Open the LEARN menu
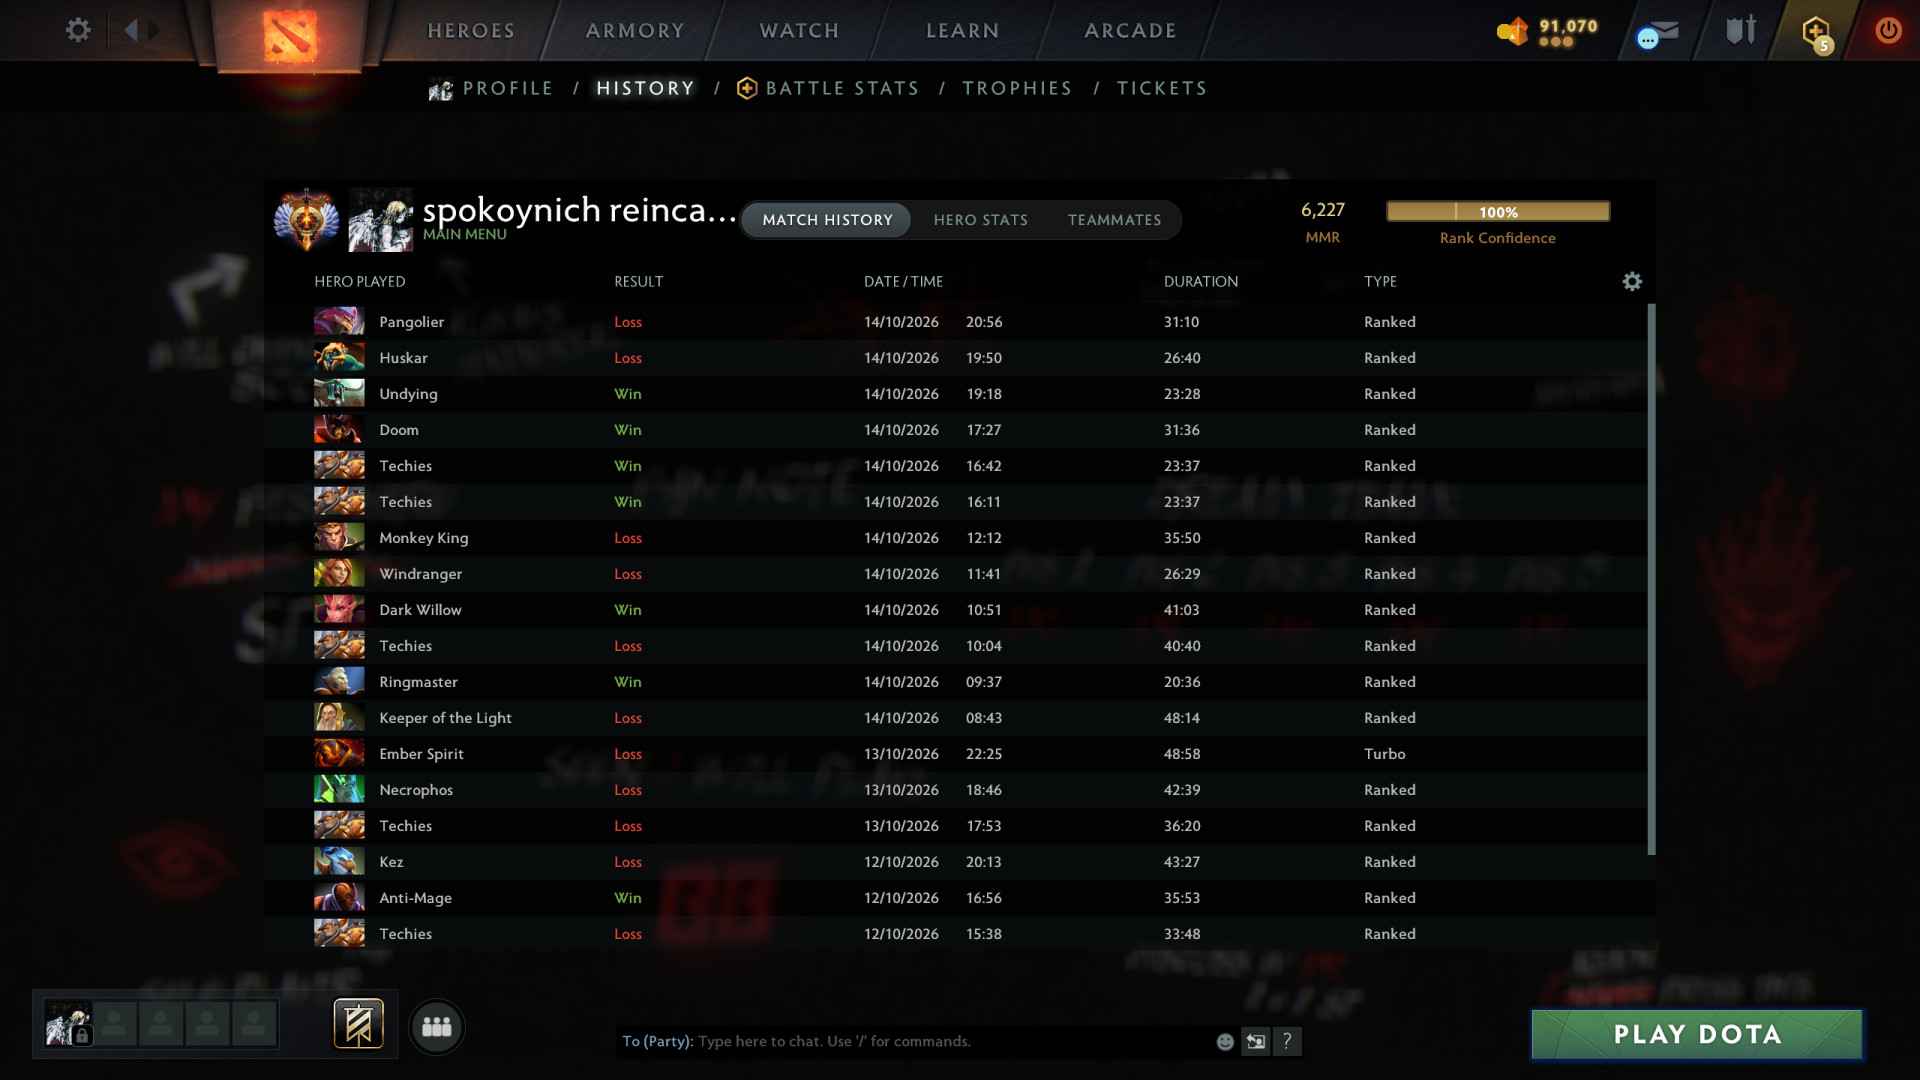Screen dimensions: 1920x1080 (x=962, y=31)
